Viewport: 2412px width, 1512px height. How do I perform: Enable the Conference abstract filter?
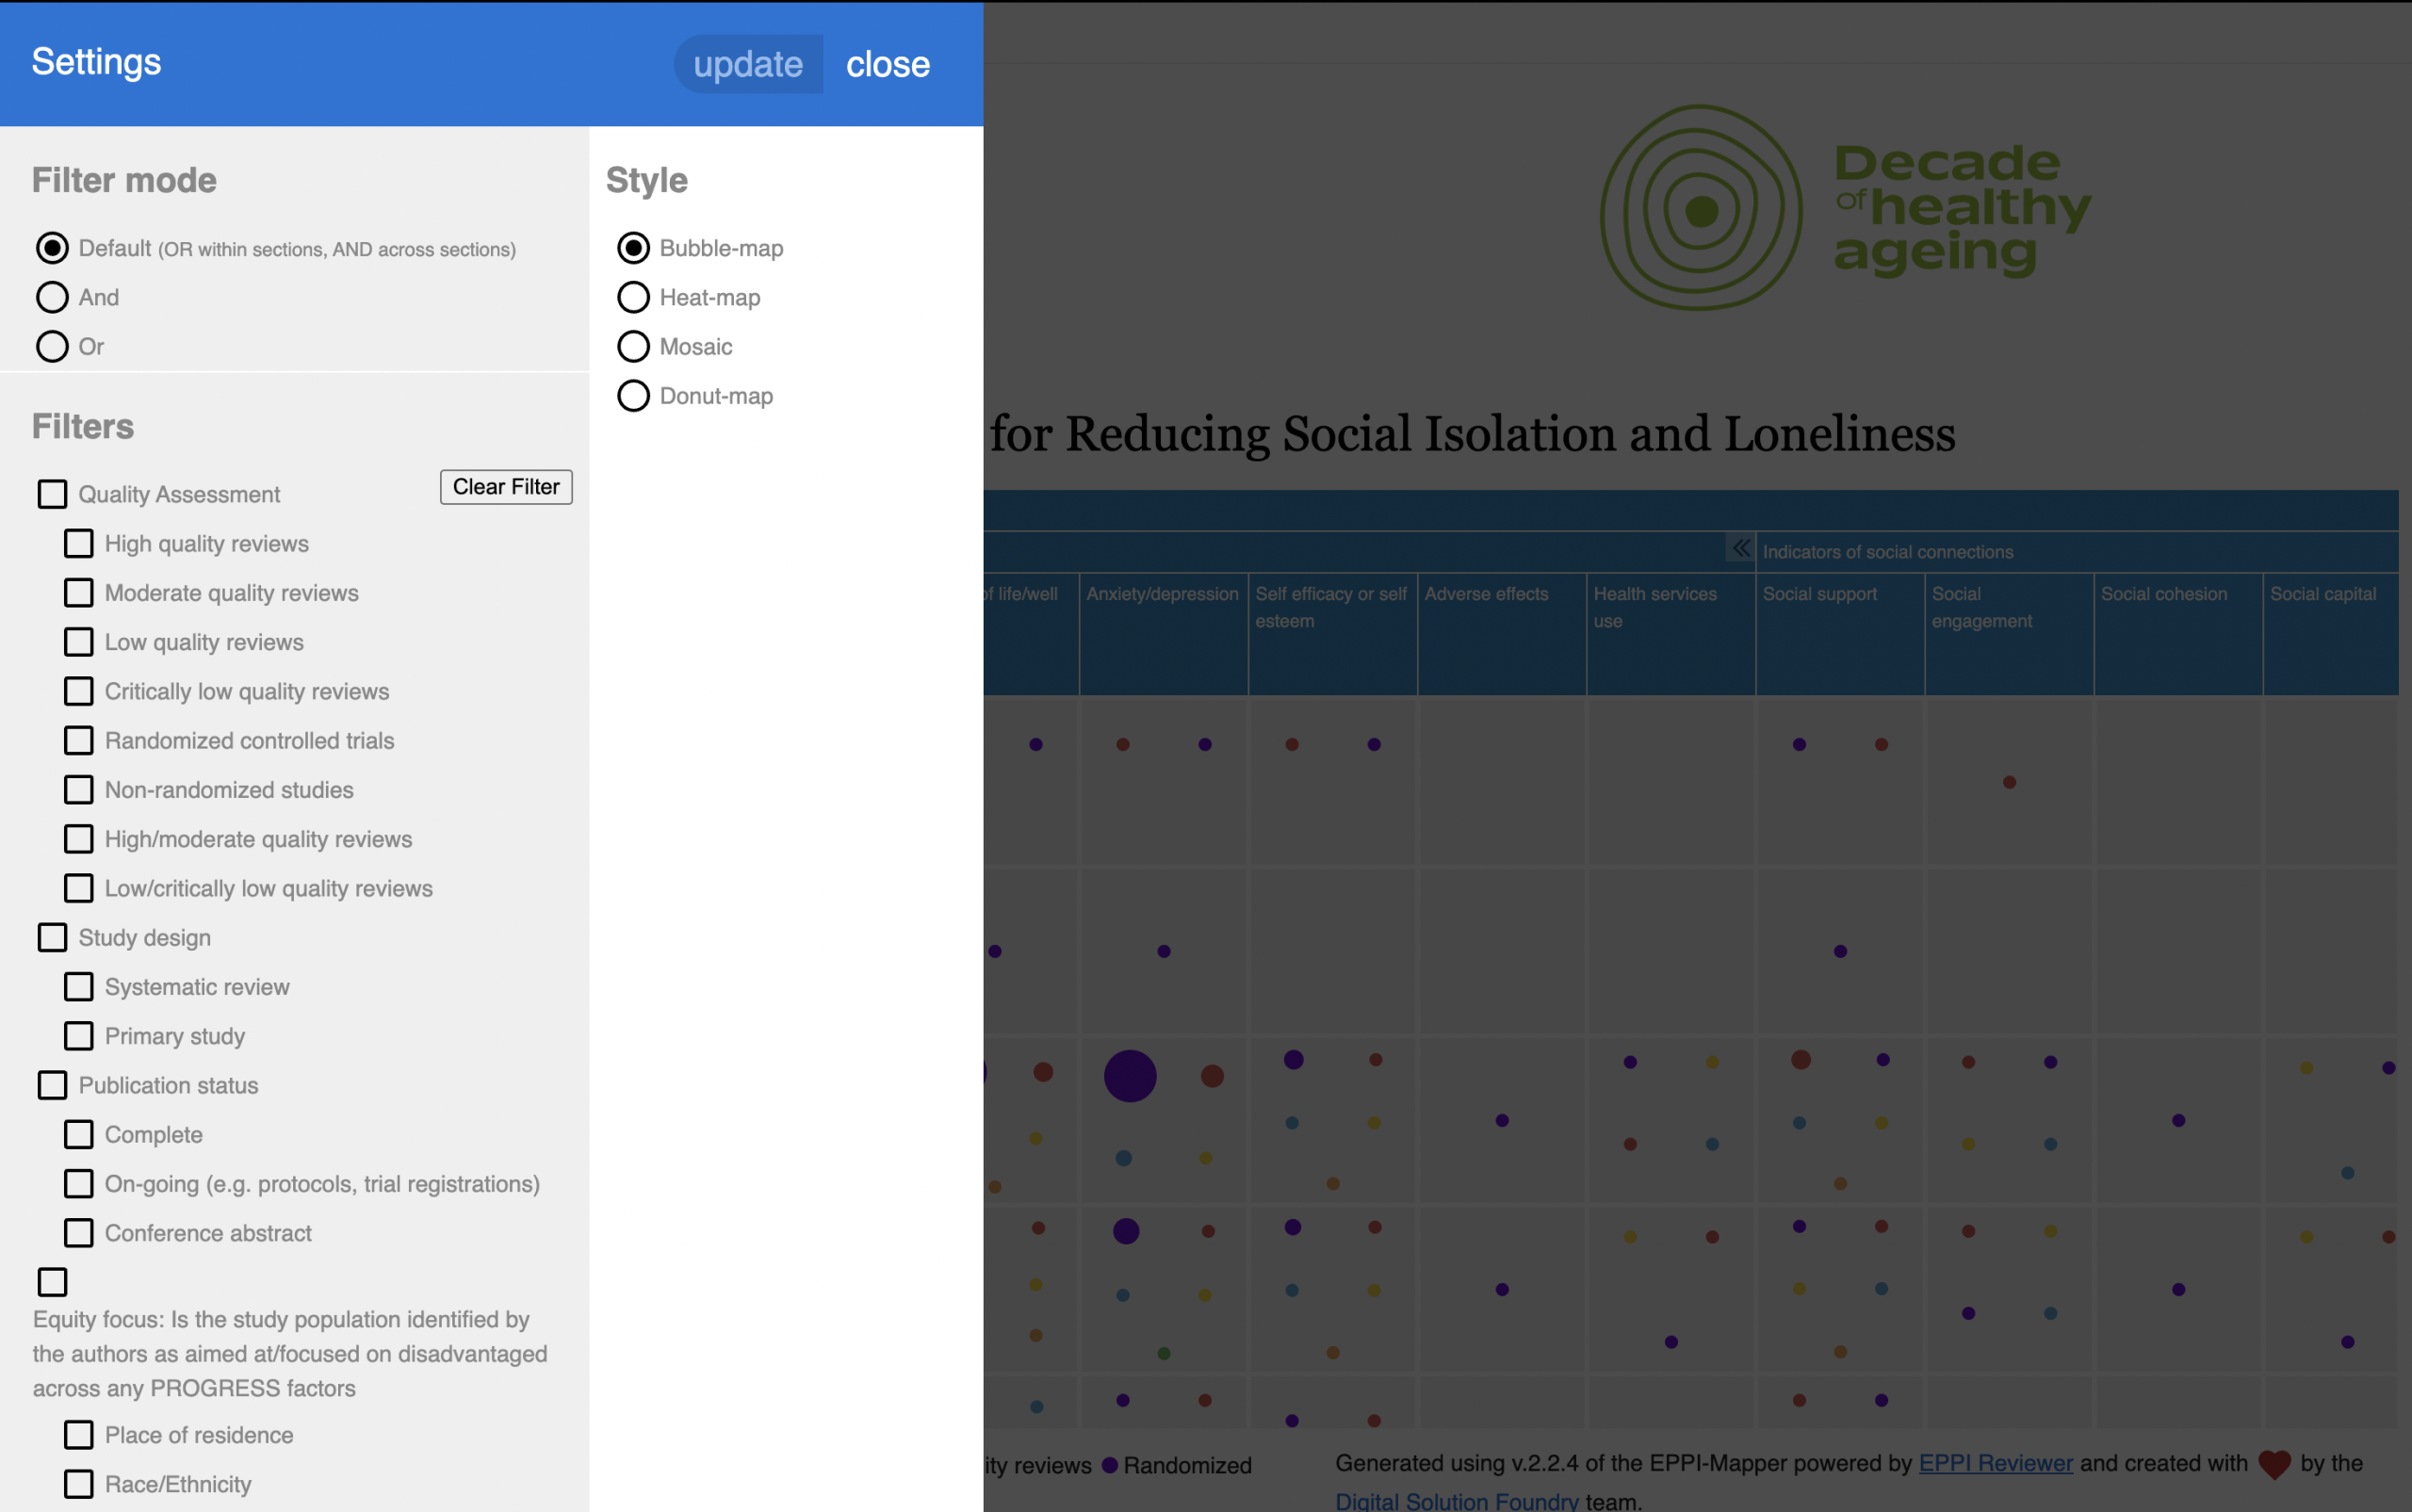point(79,1232)
